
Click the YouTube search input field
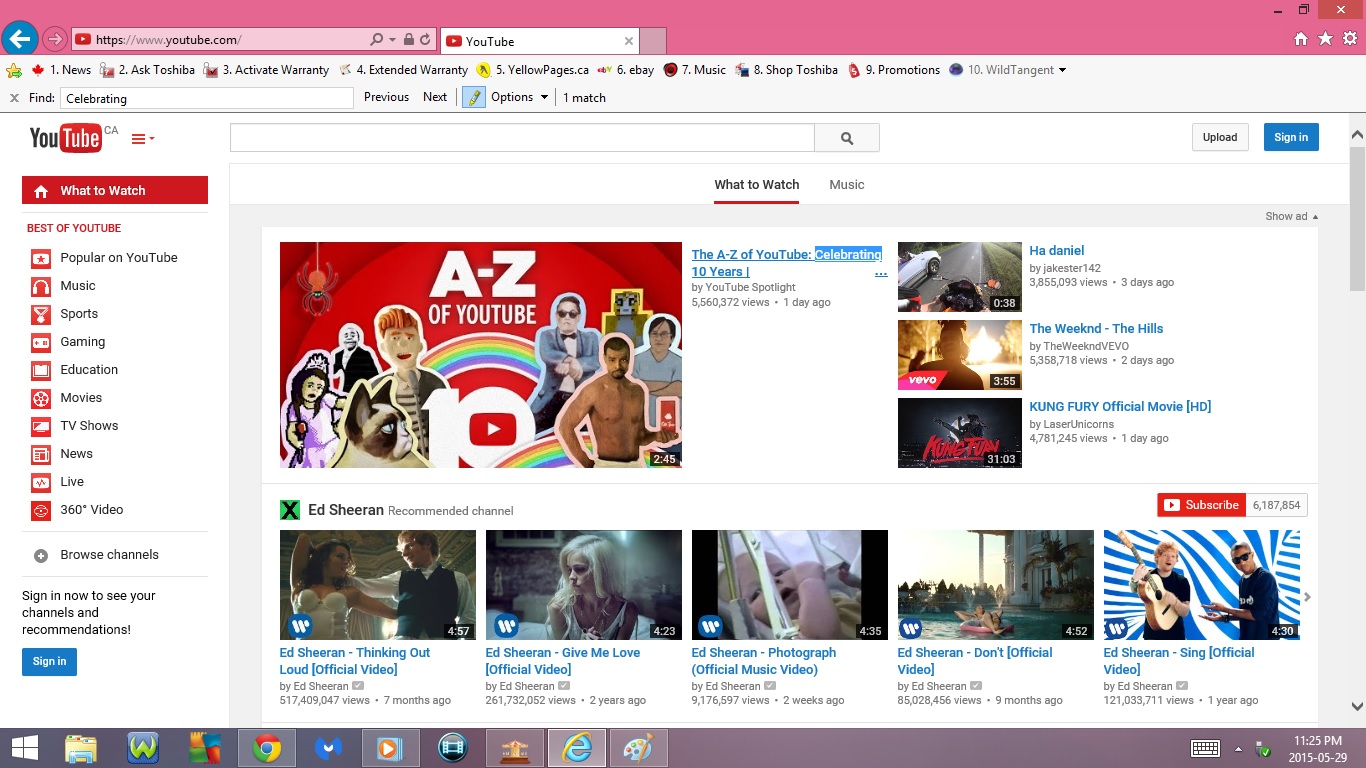pyautogui.click(x=522, y=138)
